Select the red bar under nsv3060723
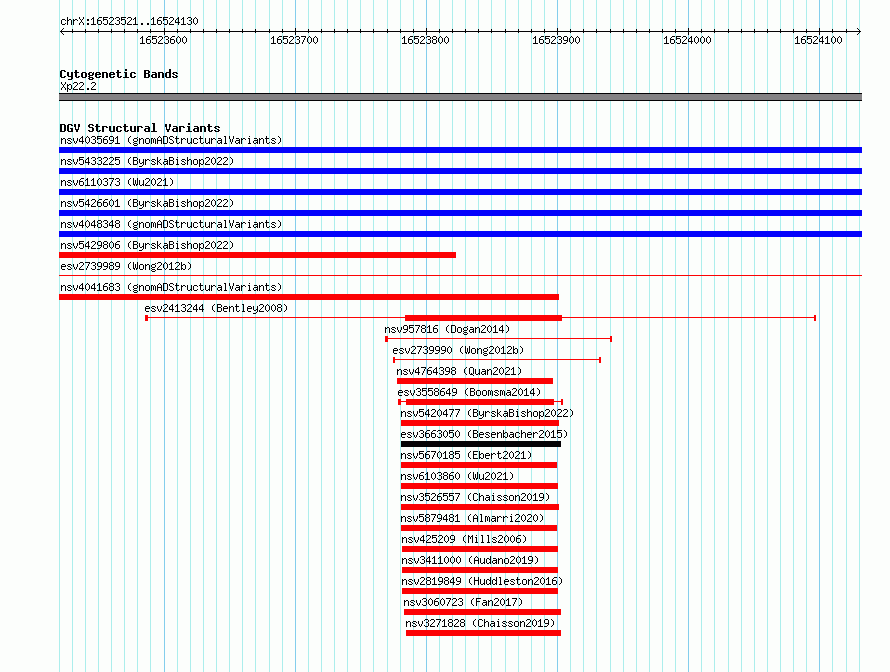The height and width of the screenshot is (672, 890). pyautogui.click(x=482, y=612)
